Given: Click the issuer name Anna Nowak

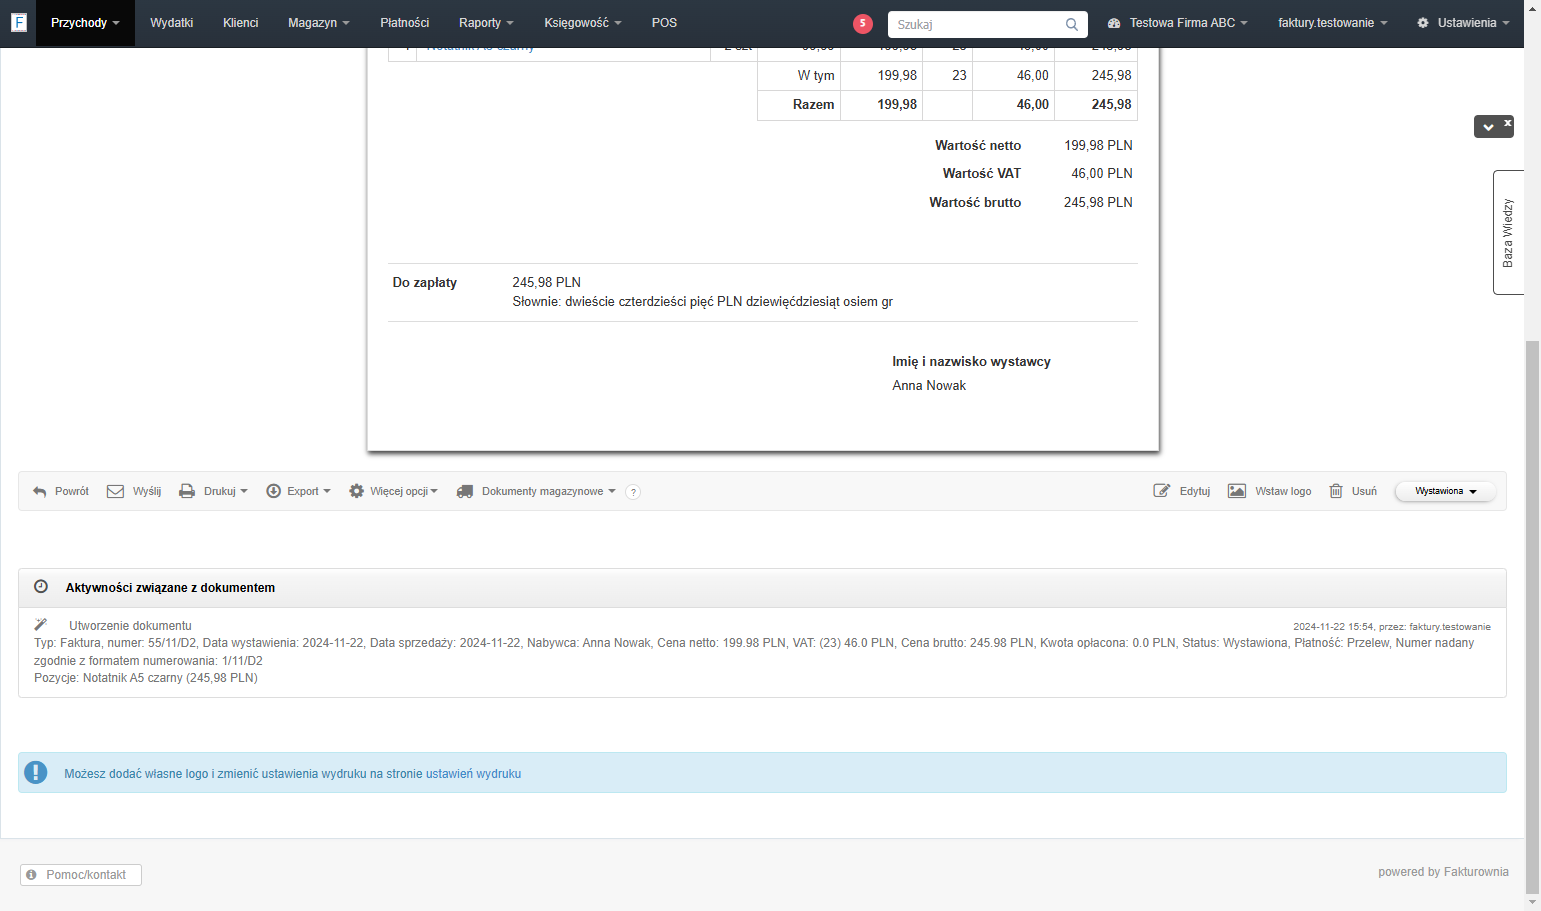Looking at the screenshot, I should 929,385.
